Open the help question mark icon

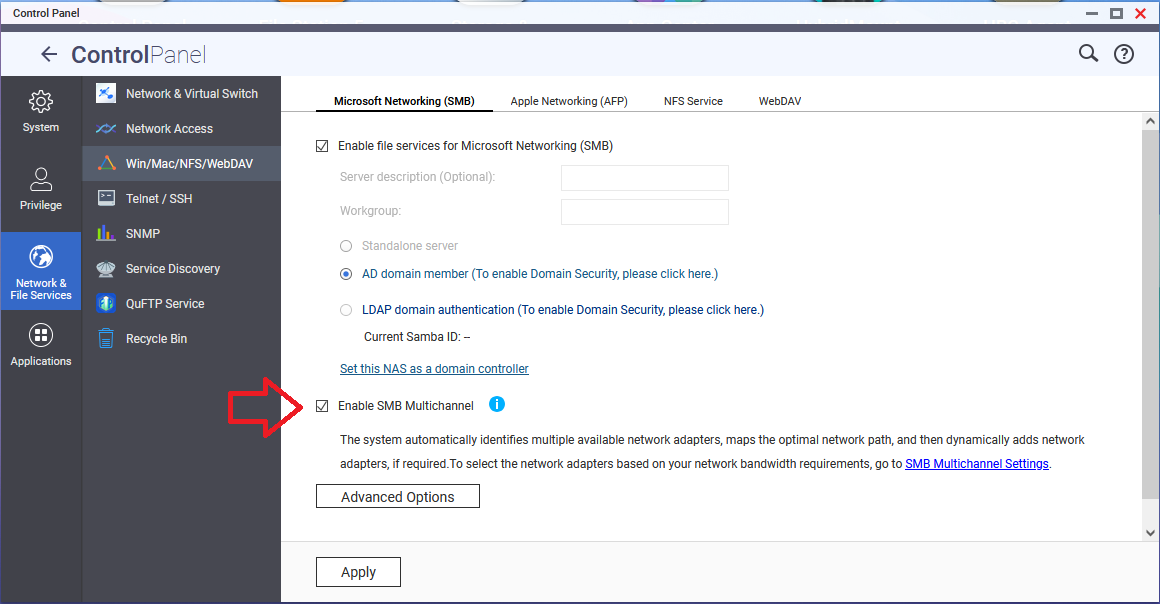pos(1124,54)
